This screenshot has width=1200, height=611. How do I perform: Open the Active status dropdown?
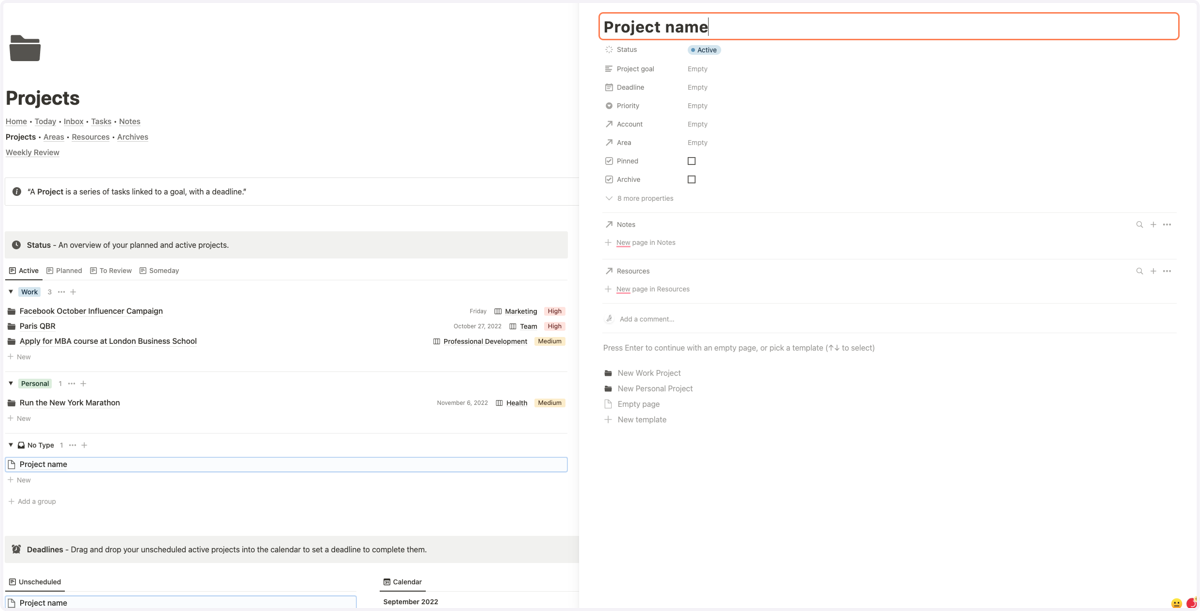pyautogui.click(x=704, y=50)
